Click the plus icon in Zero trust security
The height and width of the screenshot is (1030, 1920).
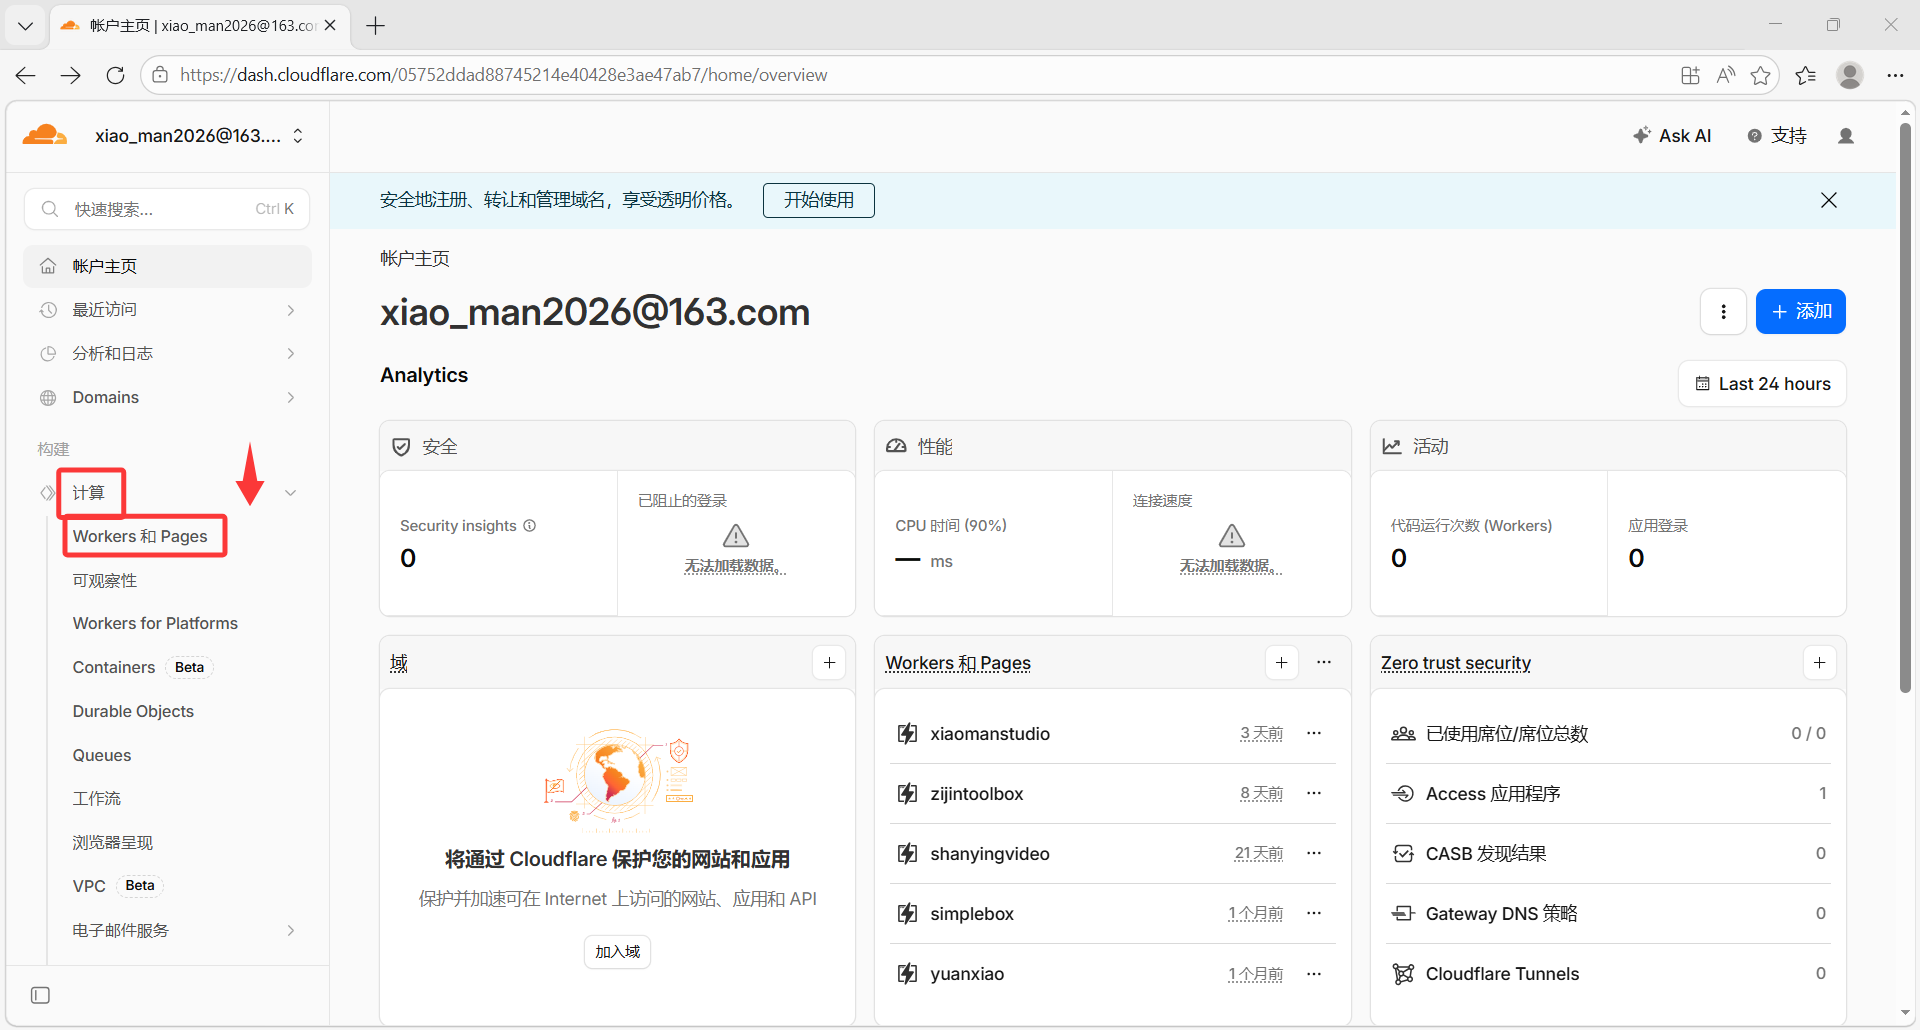1819,663
